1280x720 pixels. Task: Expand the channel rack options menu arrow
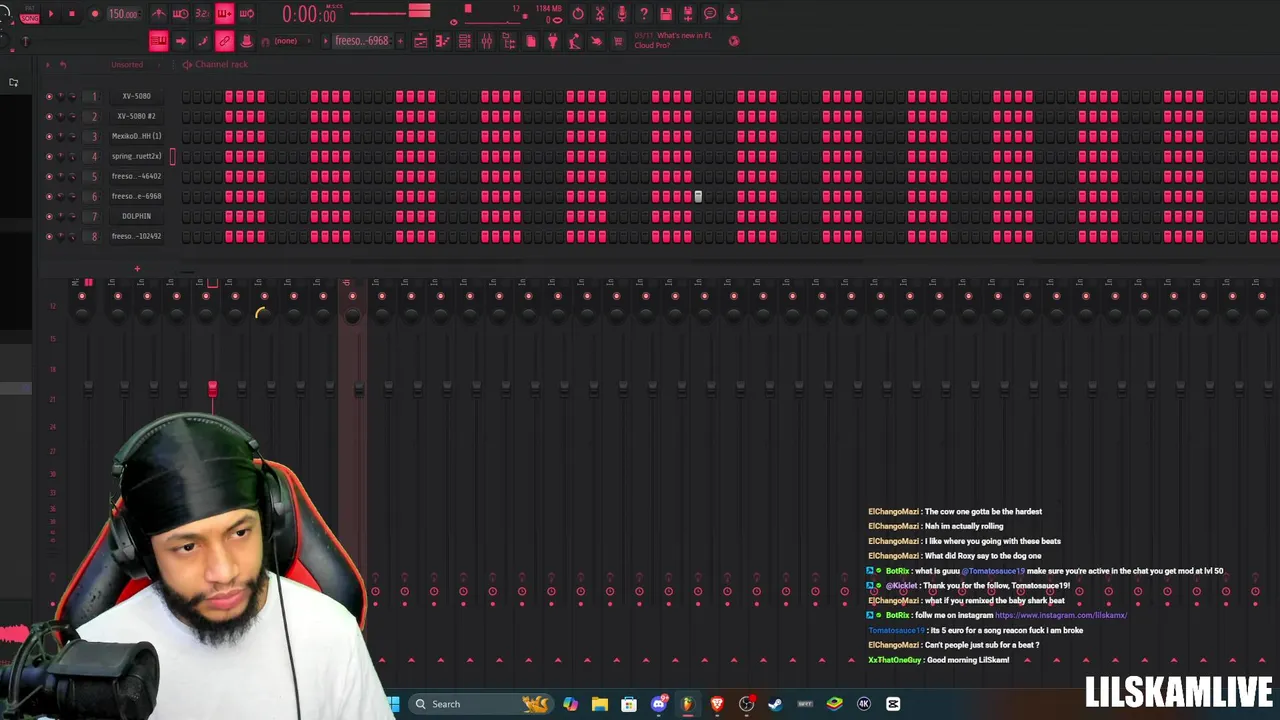pos(47,64)
